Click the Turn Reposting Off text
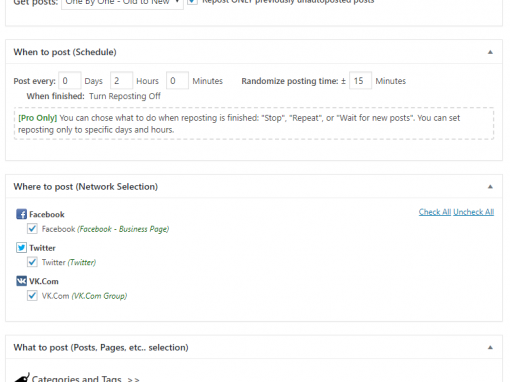The height and width of the screenshot is (382, 510). pyautogui.click(x=125, y=96)
